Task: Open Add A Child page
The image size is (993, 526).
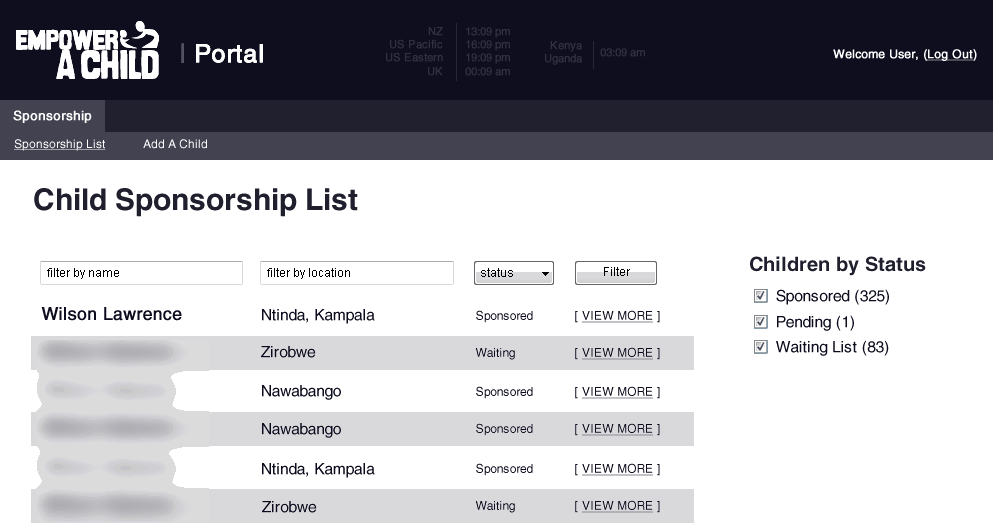Action: (175, 144)
